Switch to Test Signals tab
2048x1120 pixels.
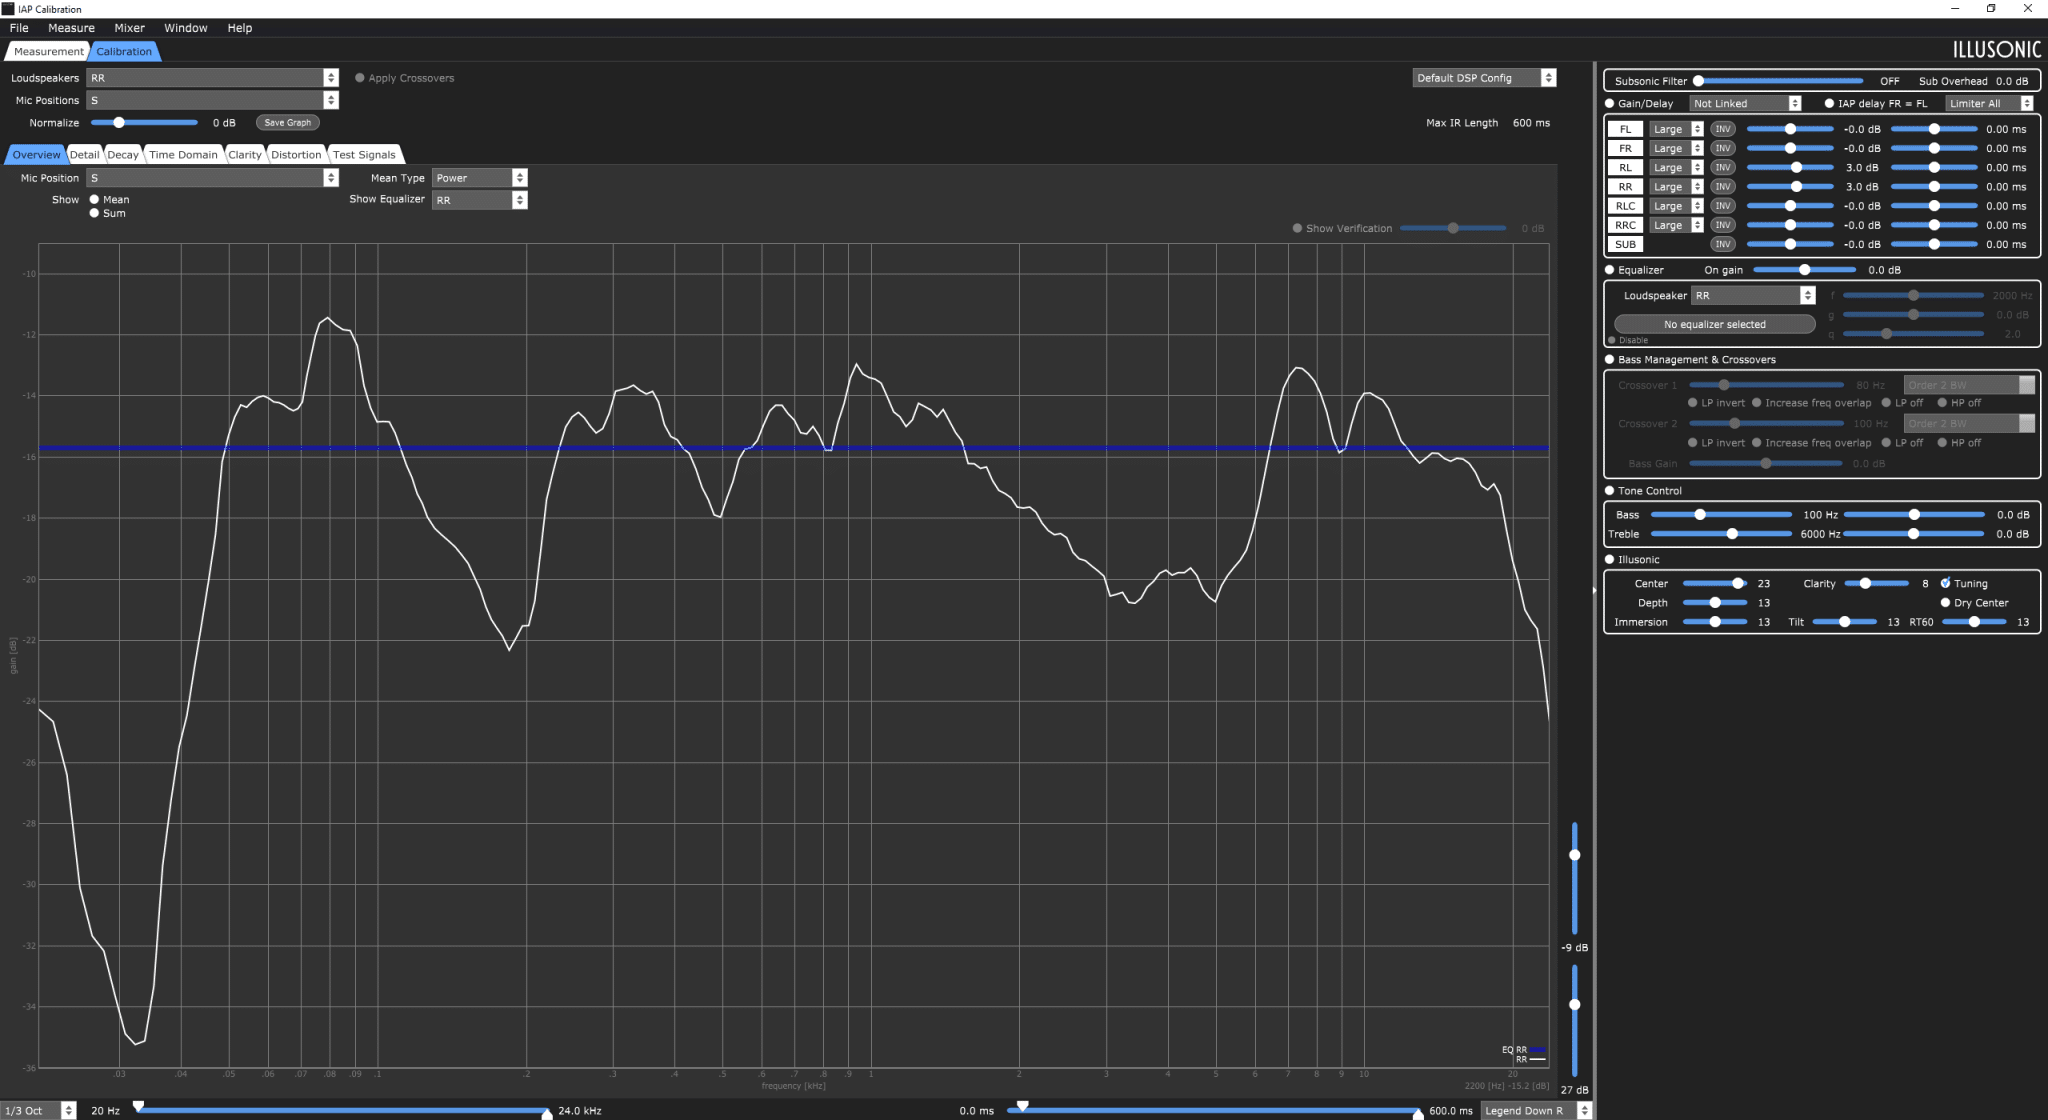coord(364,154)
